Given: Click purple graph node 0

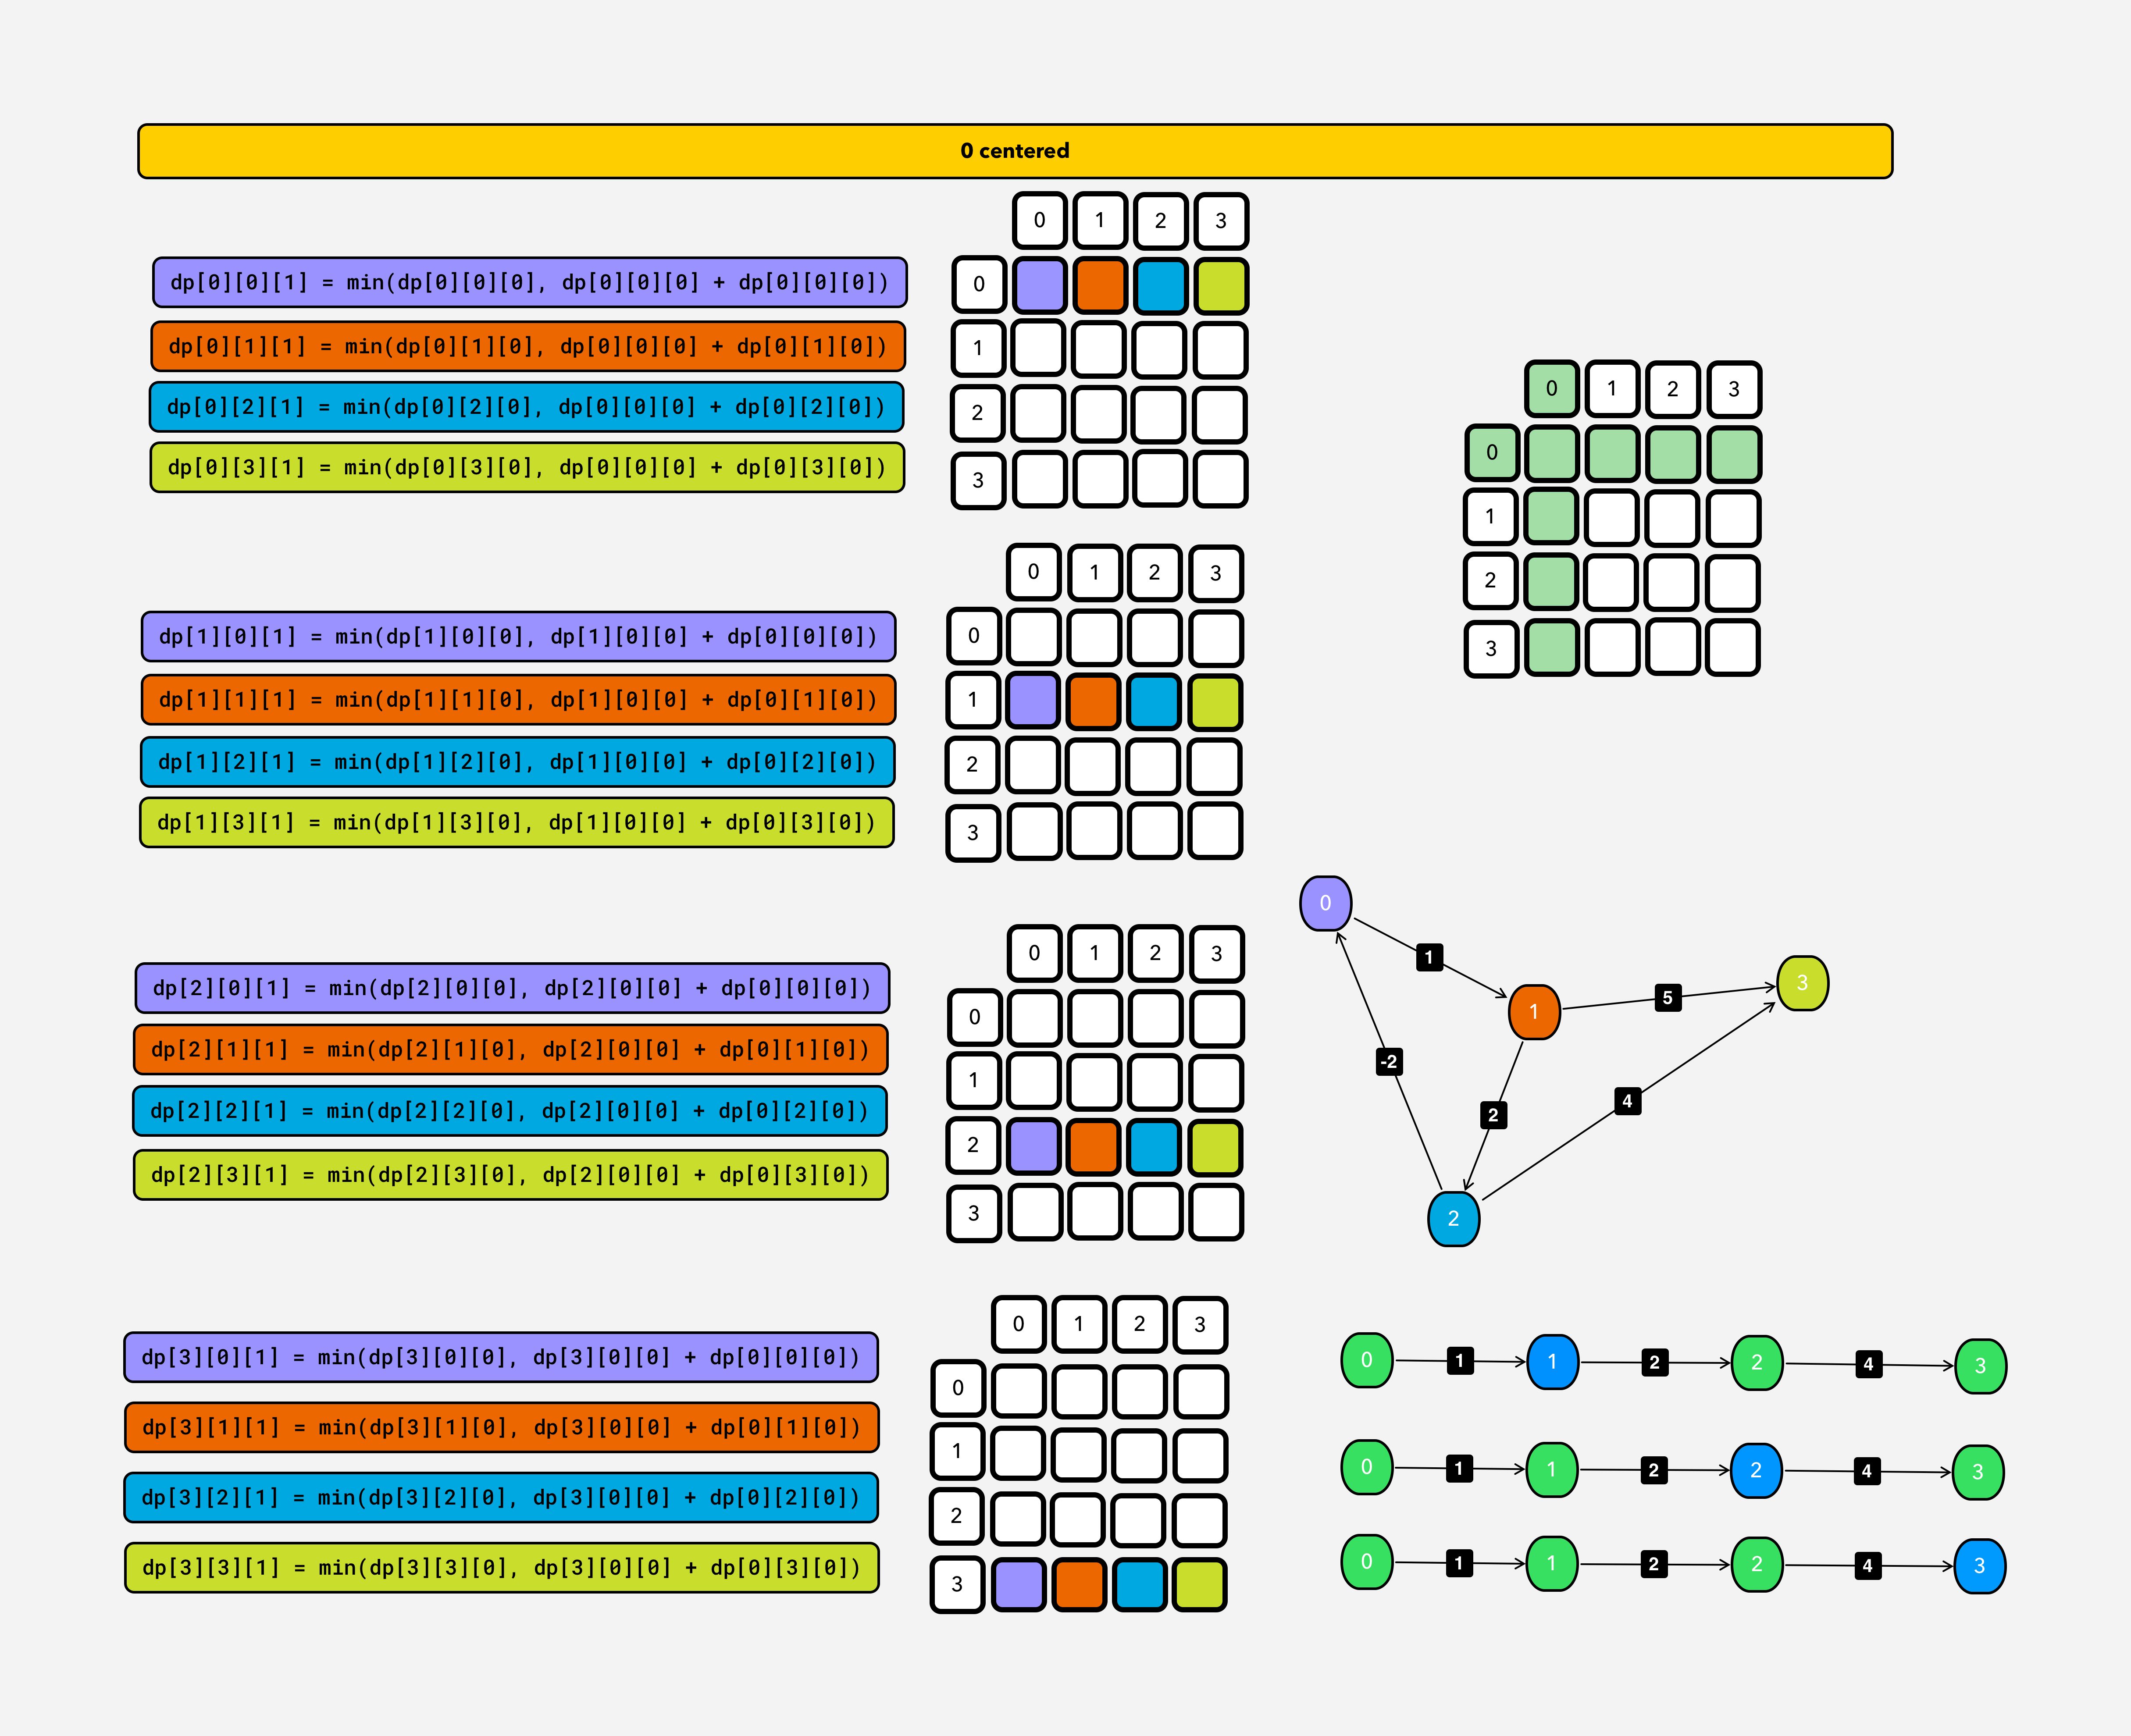Looking at the screenshot, I should (x=1325, y=903).
